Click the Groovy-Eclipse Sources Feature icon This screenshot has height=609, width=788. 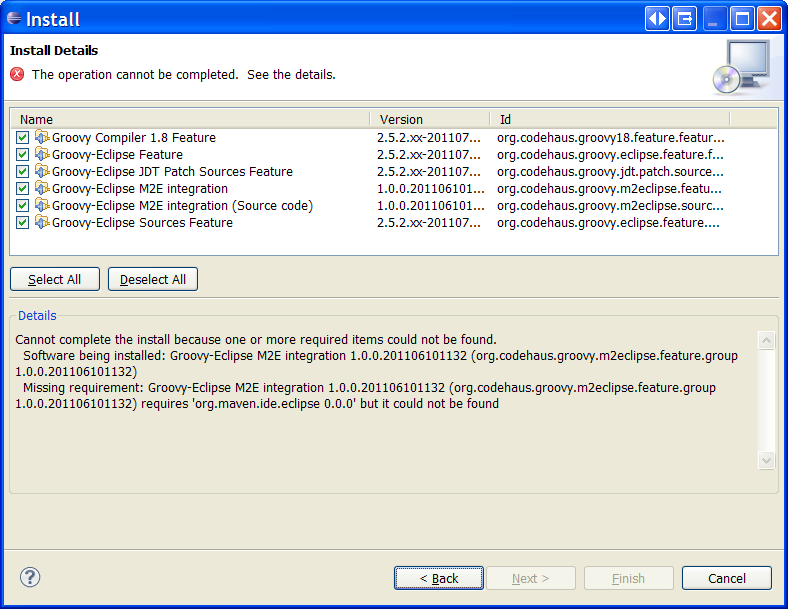(x=42, y=222)
